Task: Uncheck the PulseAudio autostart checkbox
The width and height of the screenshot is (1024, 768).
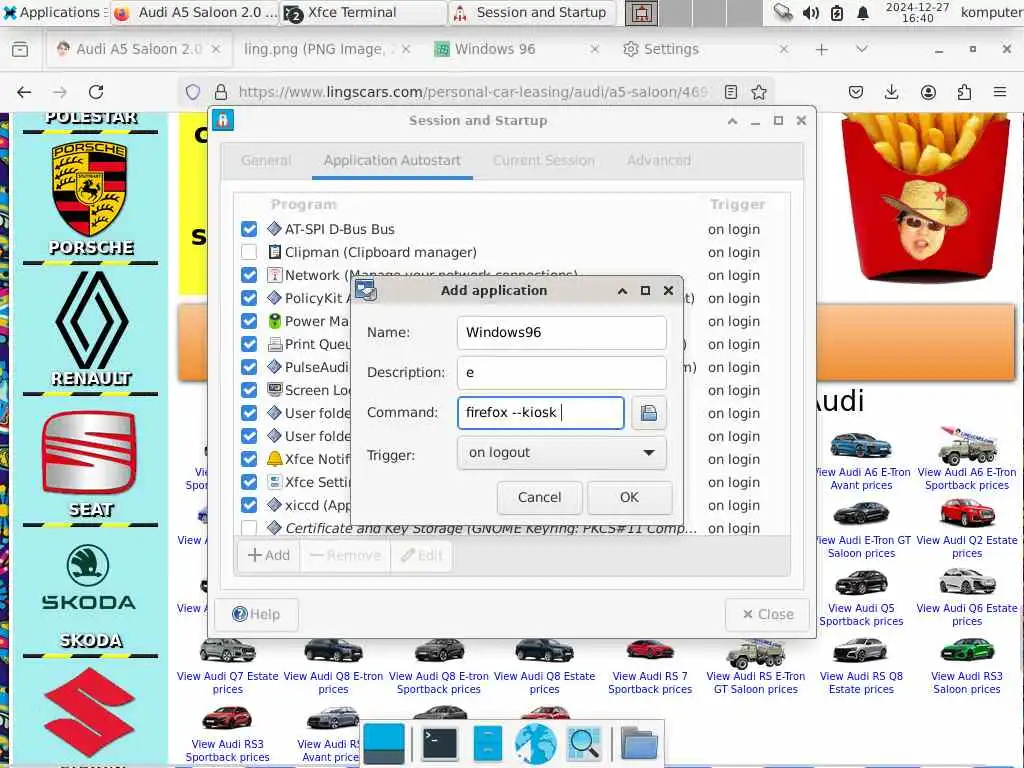Action: pos(249,367)
